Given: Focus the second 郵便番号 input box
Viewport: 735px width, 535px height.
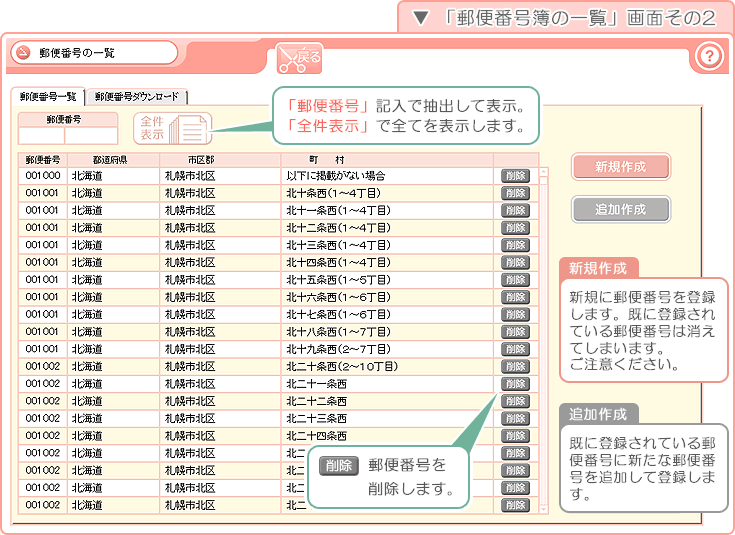Looking at the screenshot, I should (x=86, y=135).
